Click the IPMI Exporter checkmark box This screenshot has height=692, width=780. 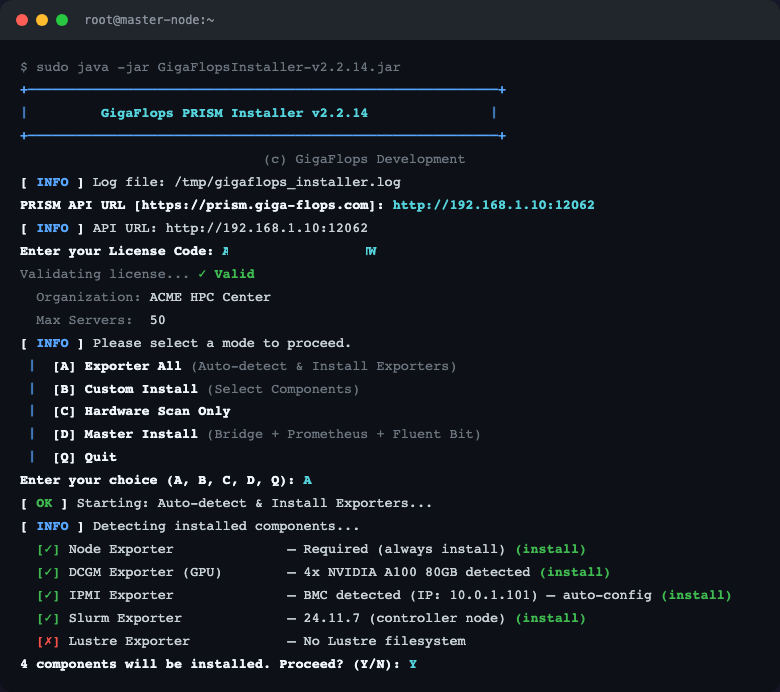point(48,595)
